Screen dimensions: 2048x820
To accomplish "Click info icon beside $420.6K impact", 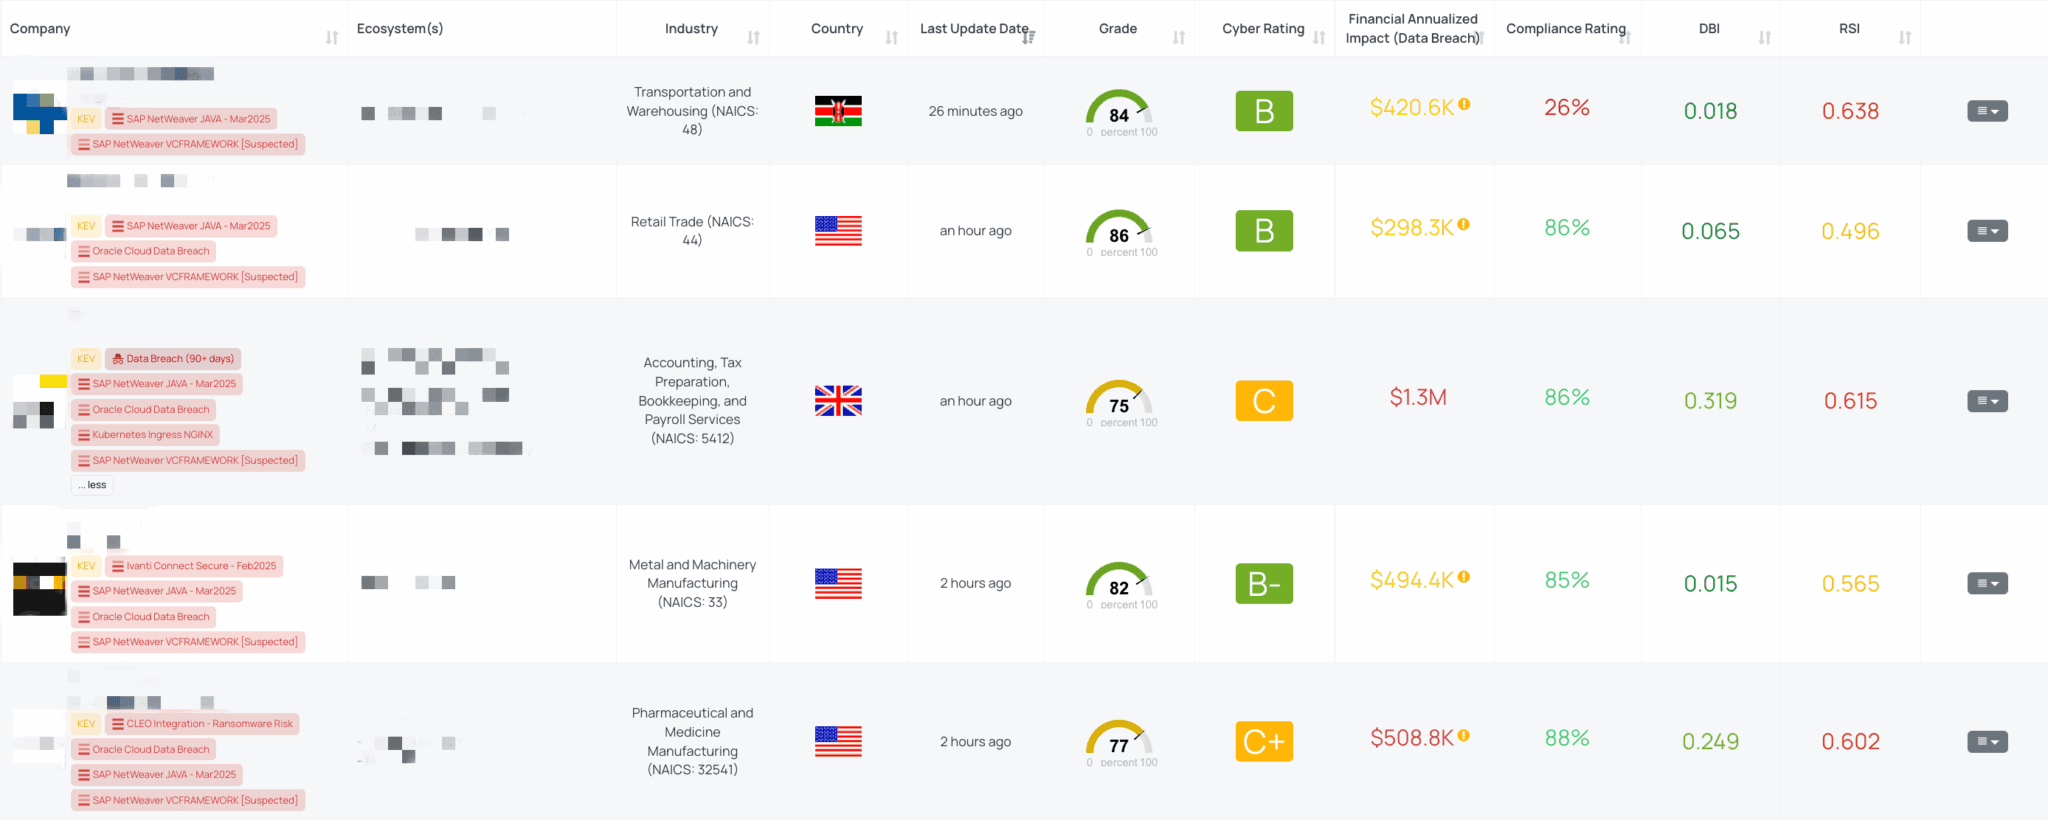I will pos(1464,104).
